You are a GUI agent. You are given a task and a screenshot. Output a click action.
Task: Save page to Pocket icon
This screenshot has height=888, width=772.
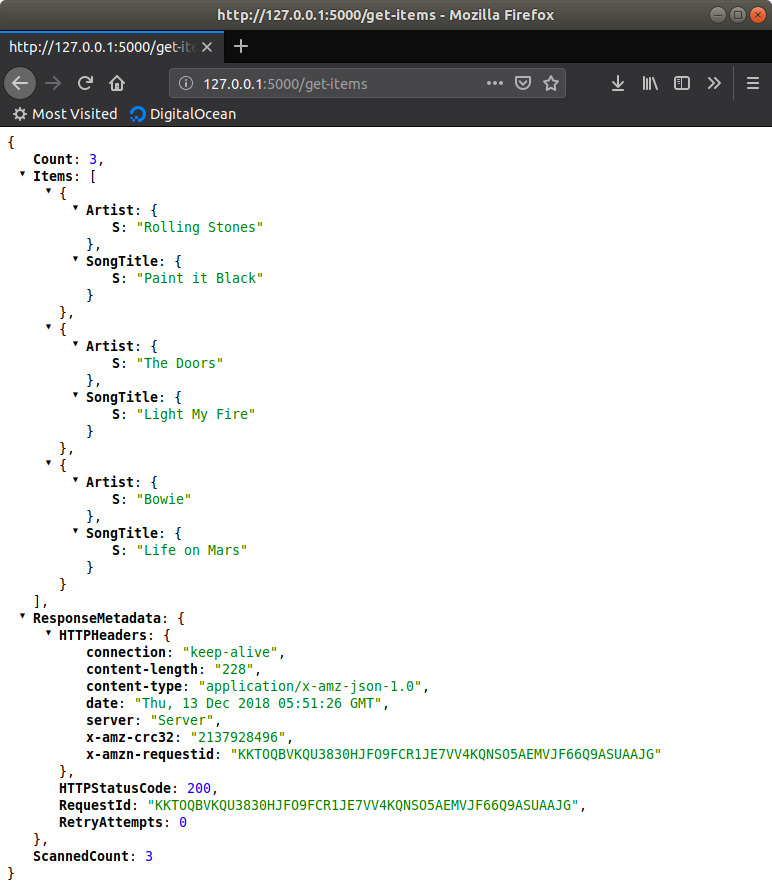coord(522,83)
